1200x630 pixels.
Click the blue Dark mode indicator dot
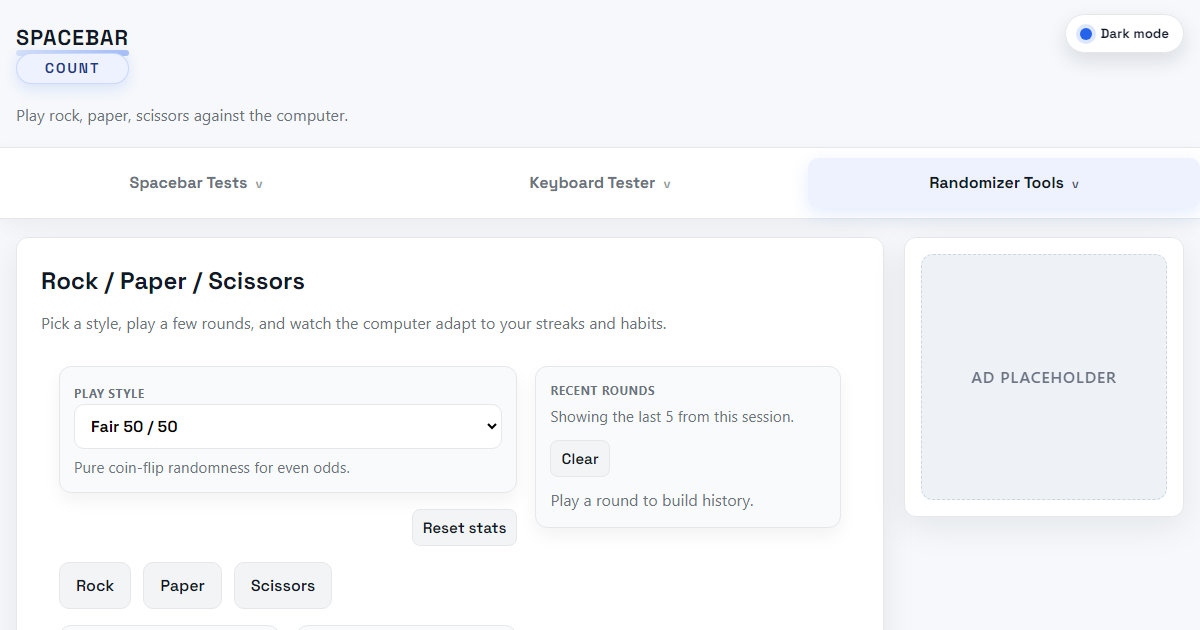click(x=1085, y=34)
